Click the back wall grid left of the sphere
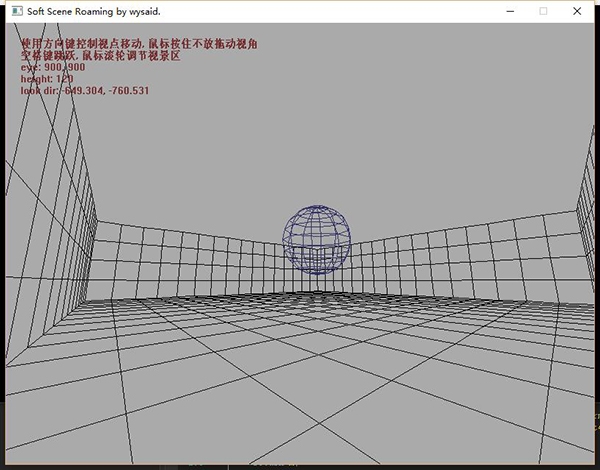This screenshot has height=470, width=600. pos(189,260)
